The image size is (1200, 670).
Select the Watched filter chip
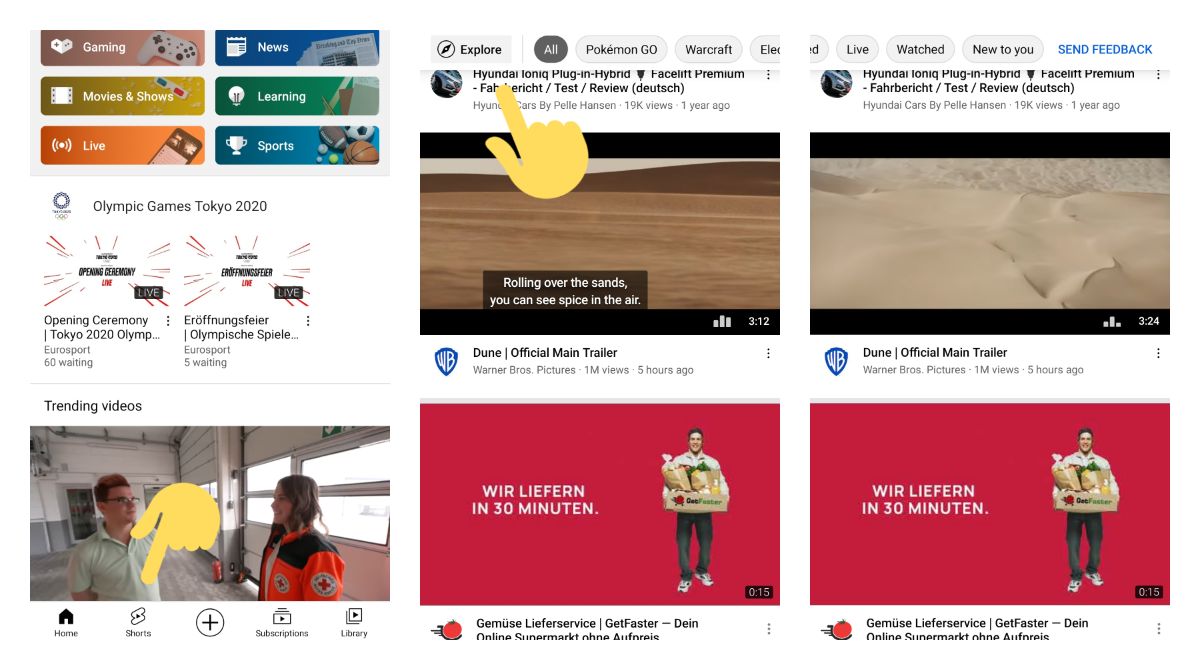(x=920, y=49)
